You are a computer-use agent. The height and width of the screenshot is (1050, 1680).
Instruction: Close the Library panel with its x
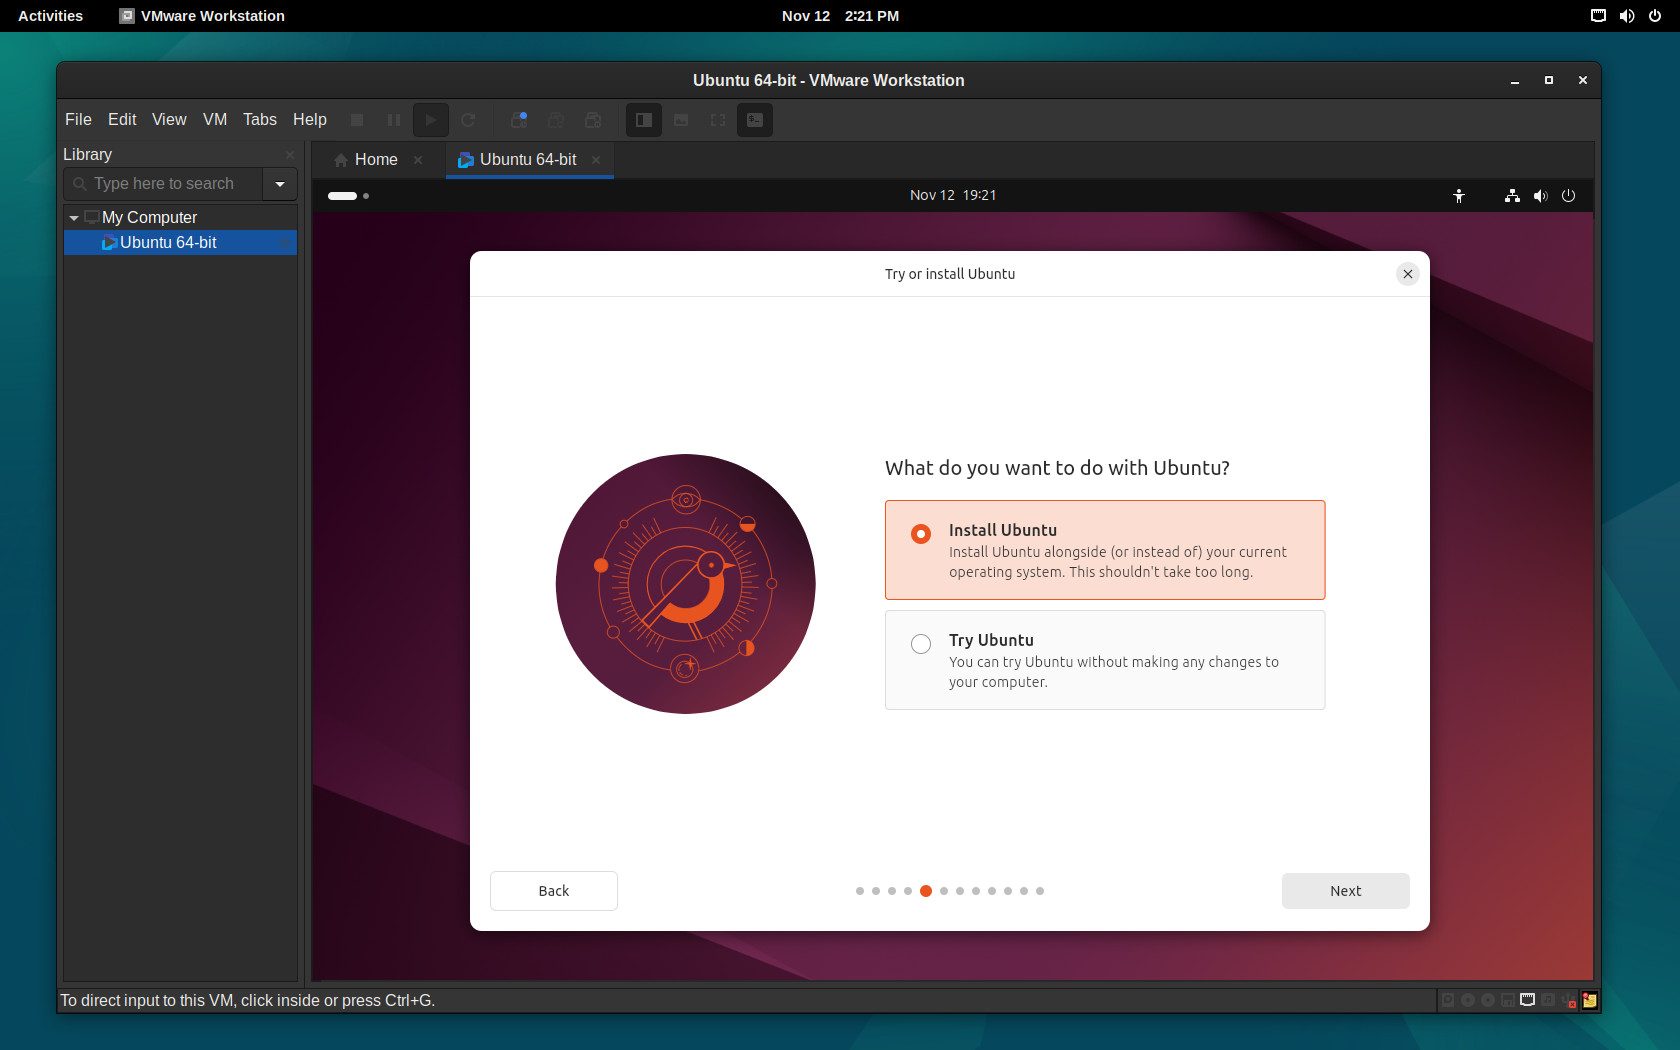coord(290,155)
